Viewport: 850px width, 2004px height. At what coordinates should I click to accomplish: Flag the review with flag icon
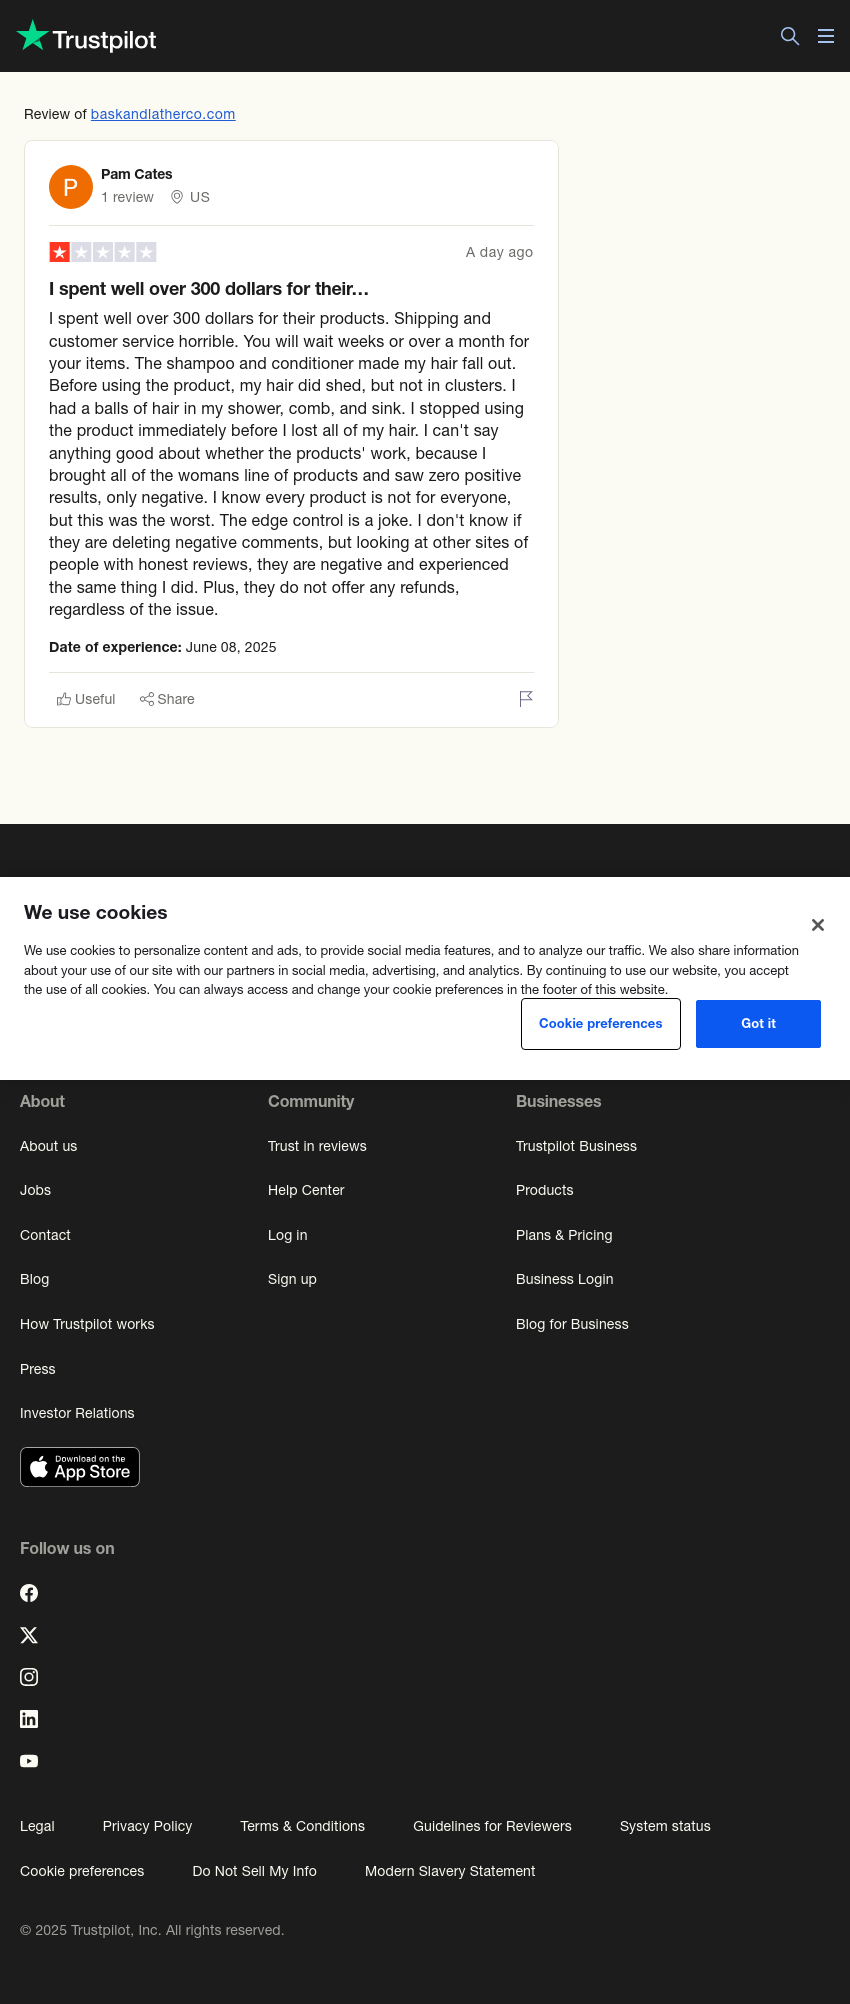tap(526, 699)
